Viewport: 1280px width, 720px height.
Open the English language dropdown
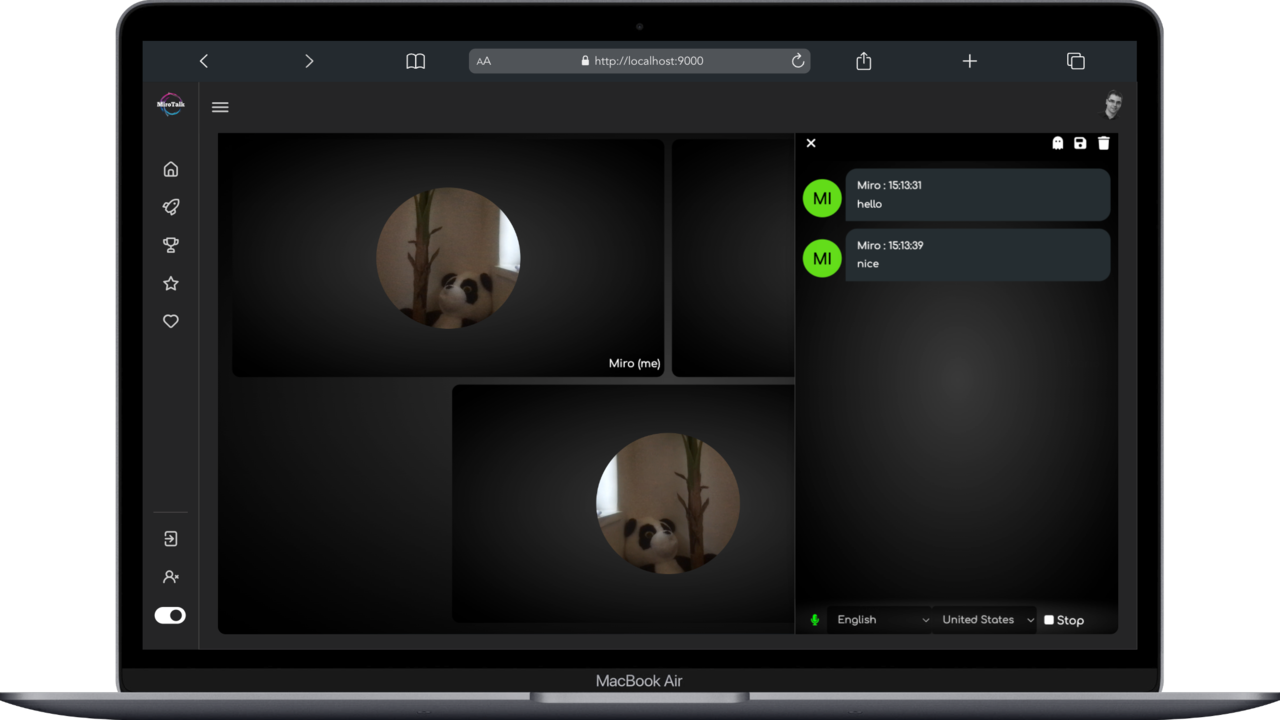878,619
